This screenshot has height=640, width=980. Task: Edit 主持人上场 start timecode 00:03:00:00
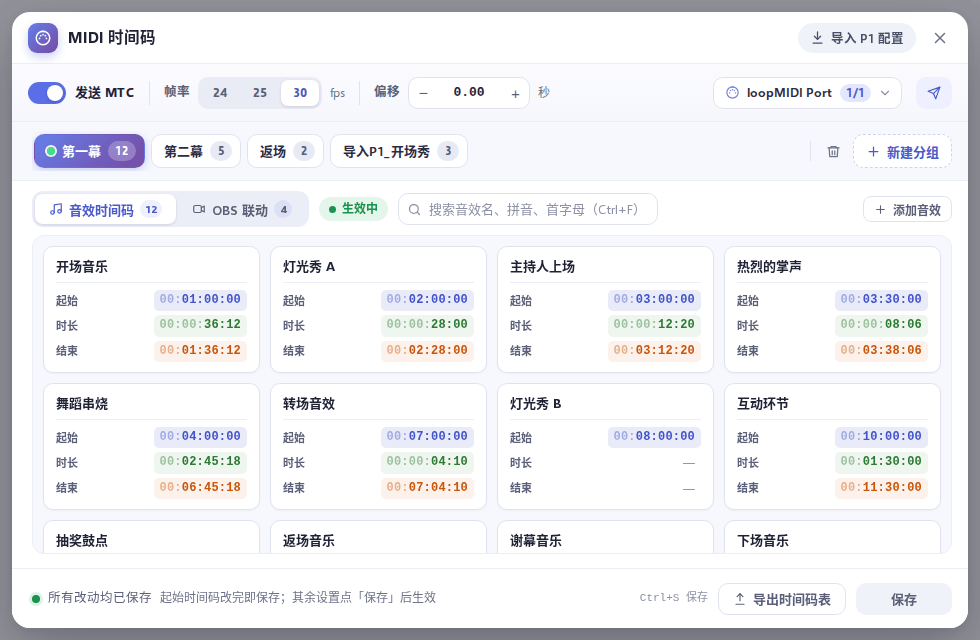click(654, 299)
